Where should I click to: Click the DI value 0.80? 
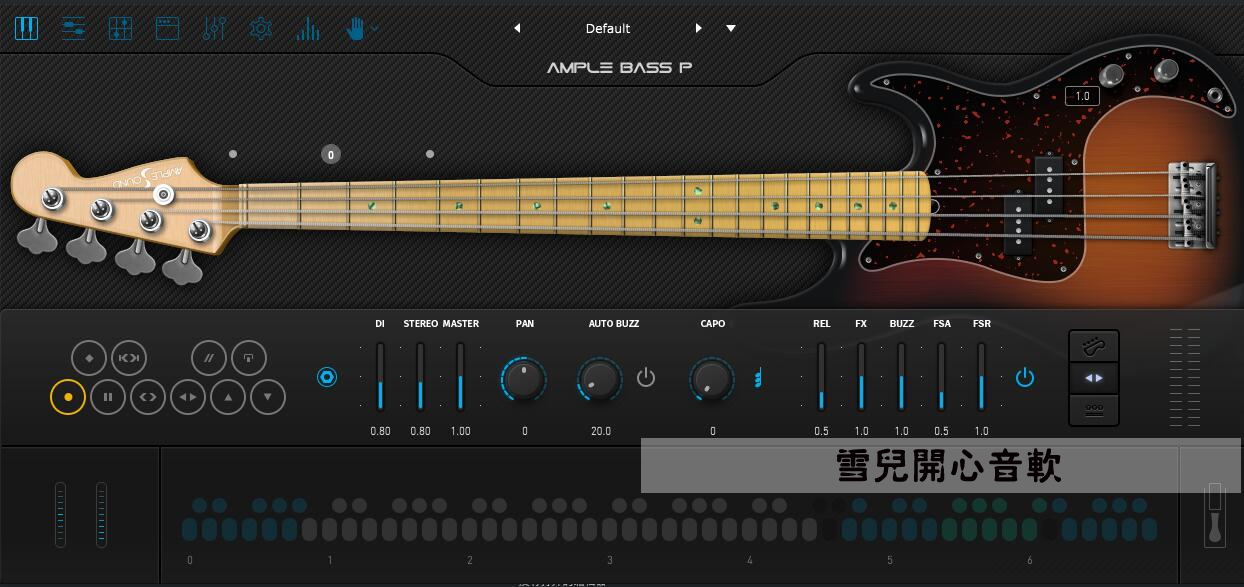380,431
